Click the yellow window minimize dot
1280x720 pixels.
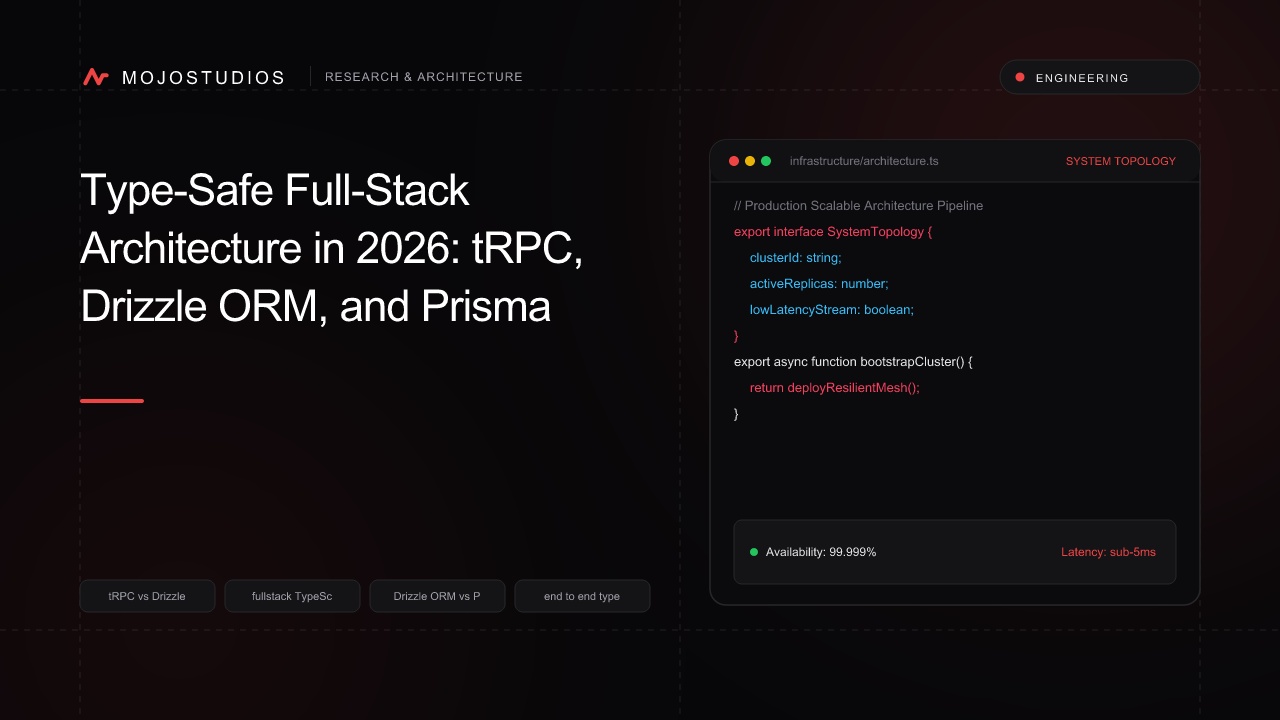click(x=750, y=161)
